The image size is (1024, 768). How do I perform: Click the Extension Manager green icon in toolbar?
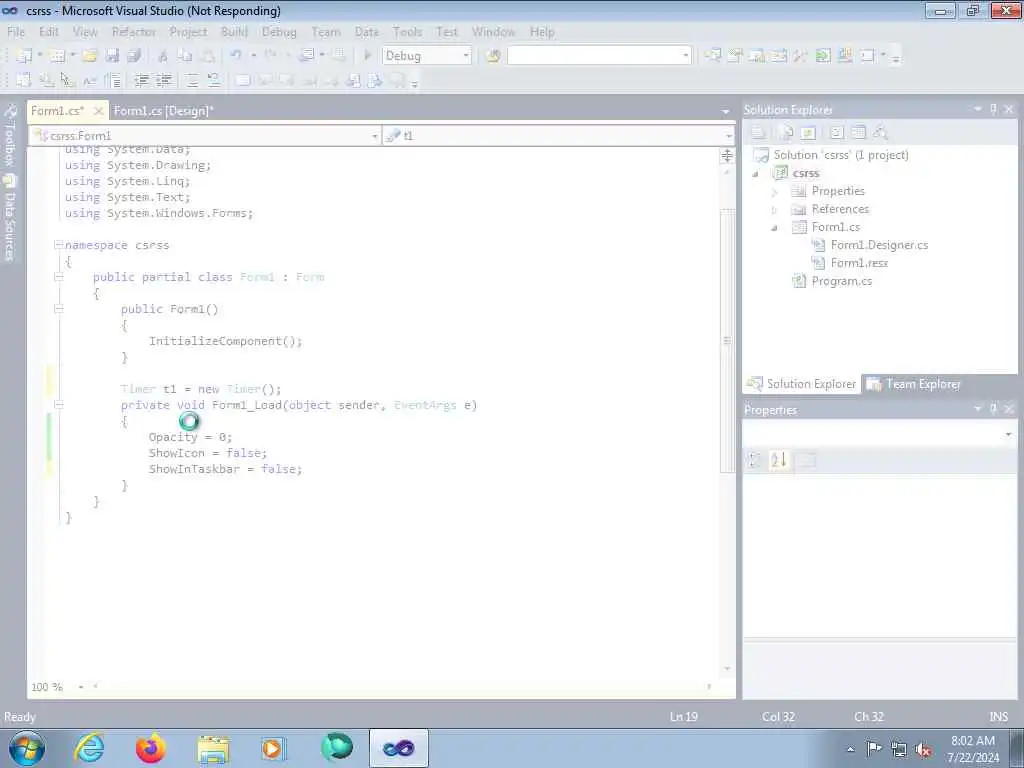(x=823, y=56)
